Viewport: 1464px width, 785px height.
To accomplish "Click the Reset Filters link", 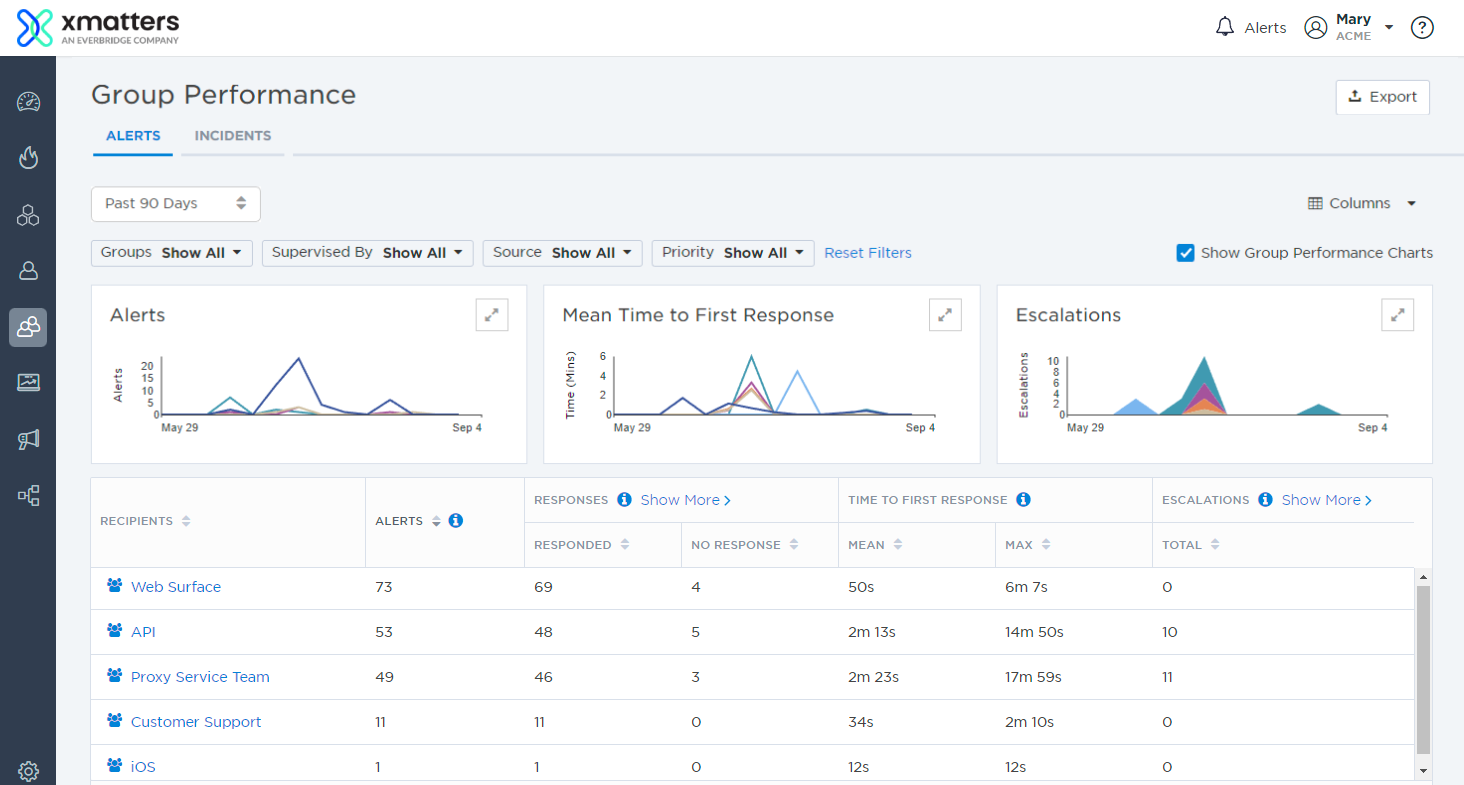I will pos(868,253).
